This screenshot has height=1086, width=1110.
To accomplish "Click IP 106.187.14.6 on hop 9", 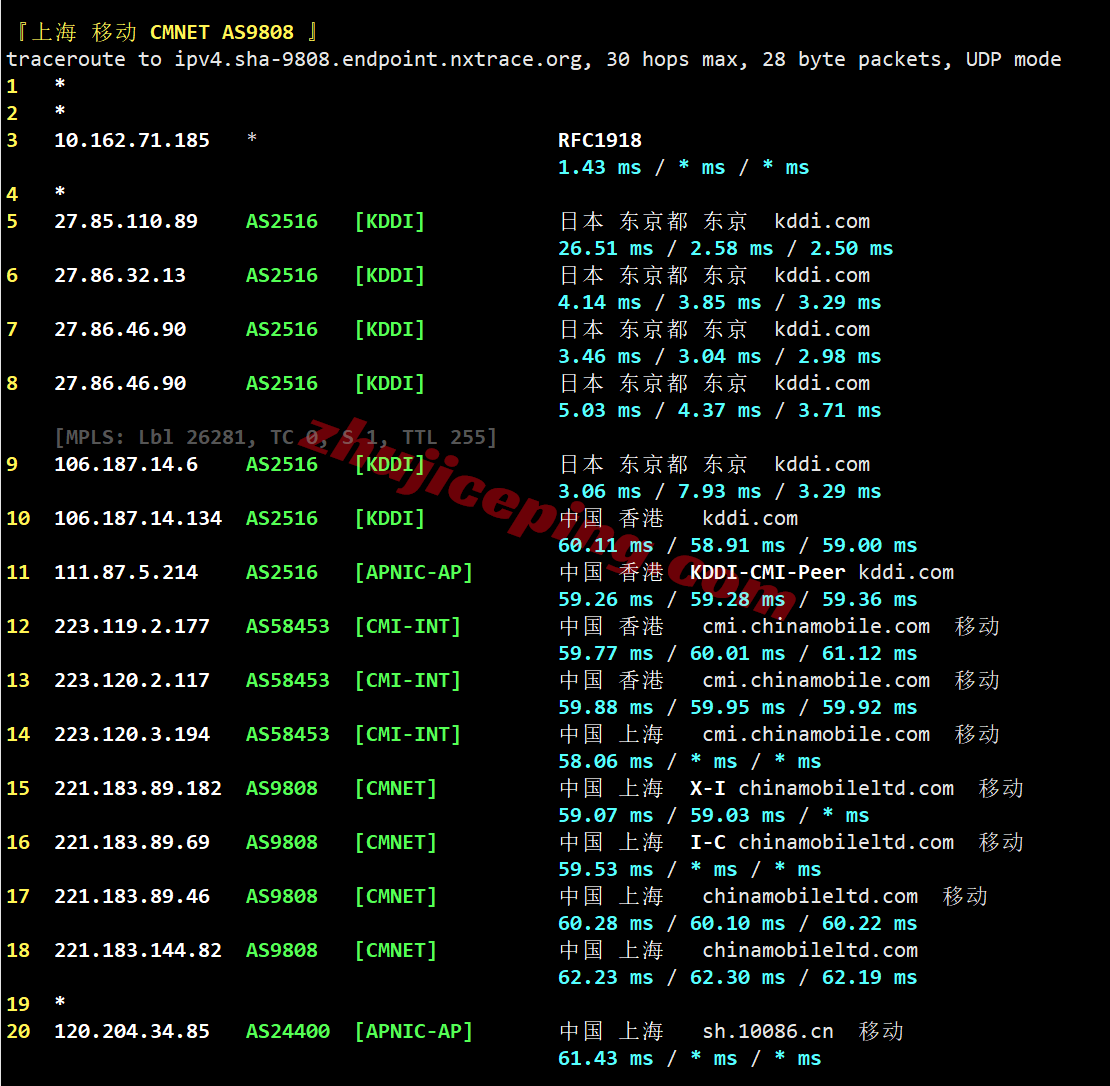I will [x=126, y=464].
